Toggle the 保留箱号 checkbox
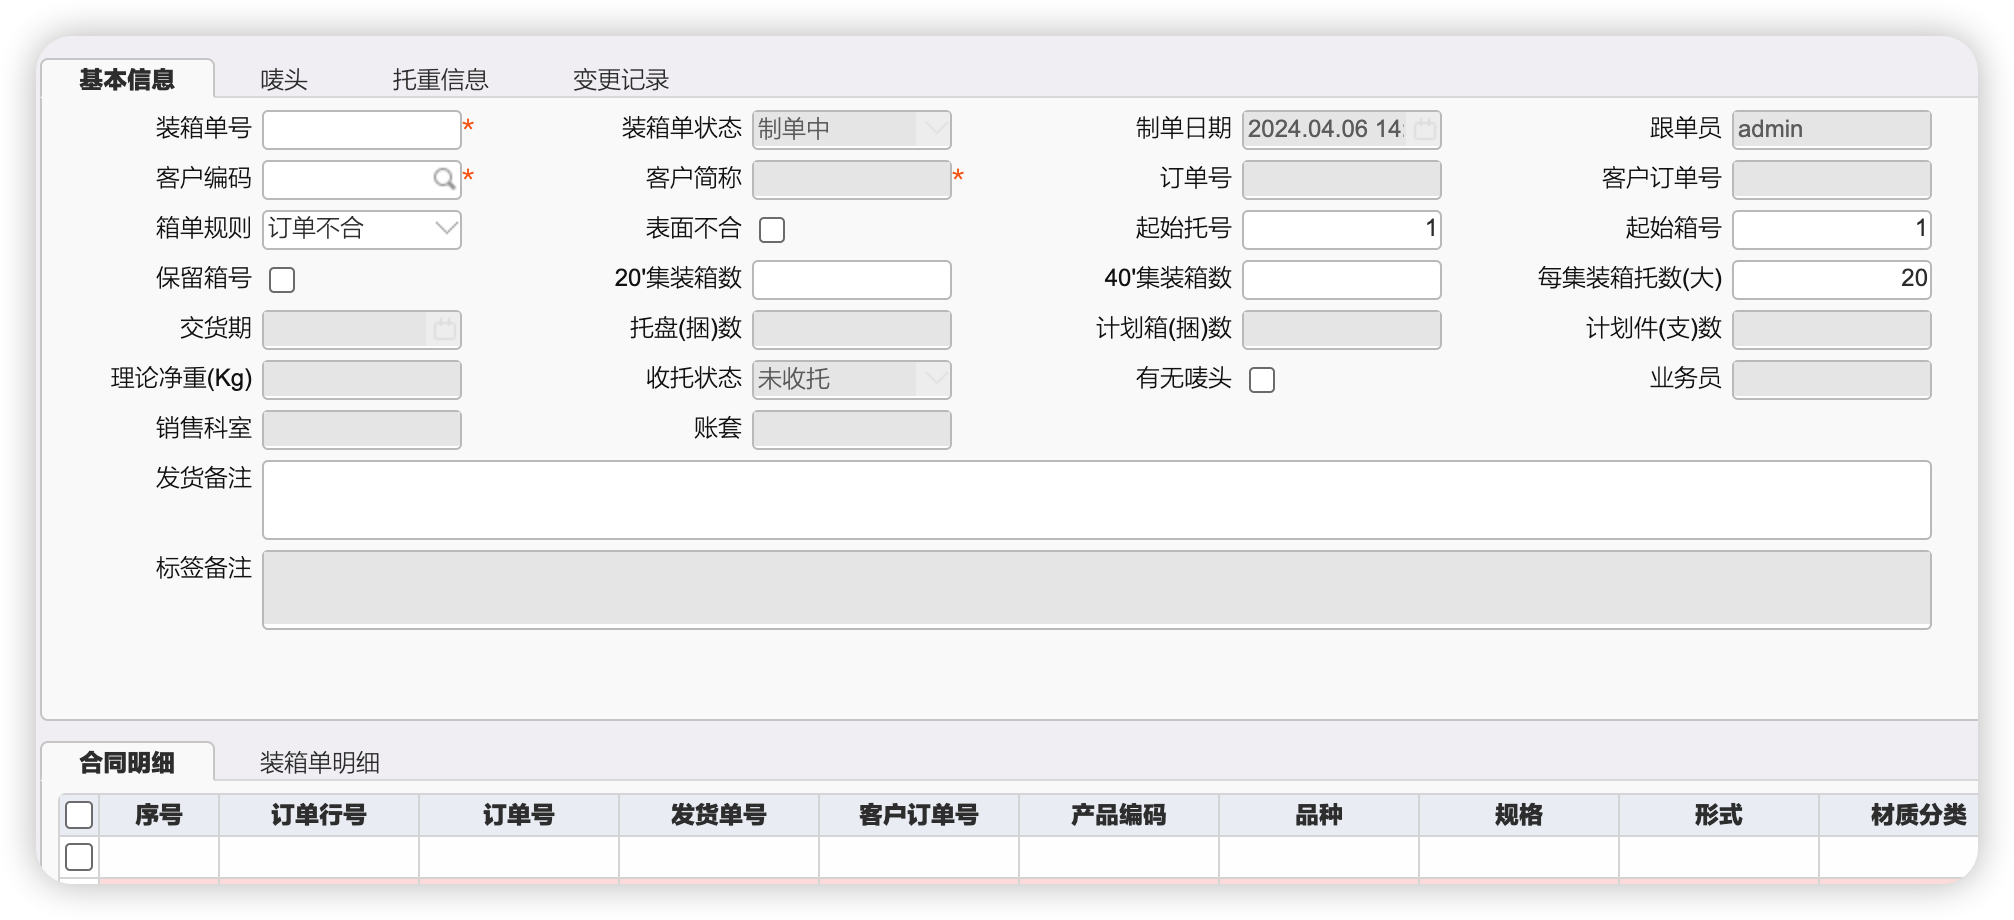Image resolution: width=2014 pixels, height=920 pixels. click(282, 280)
